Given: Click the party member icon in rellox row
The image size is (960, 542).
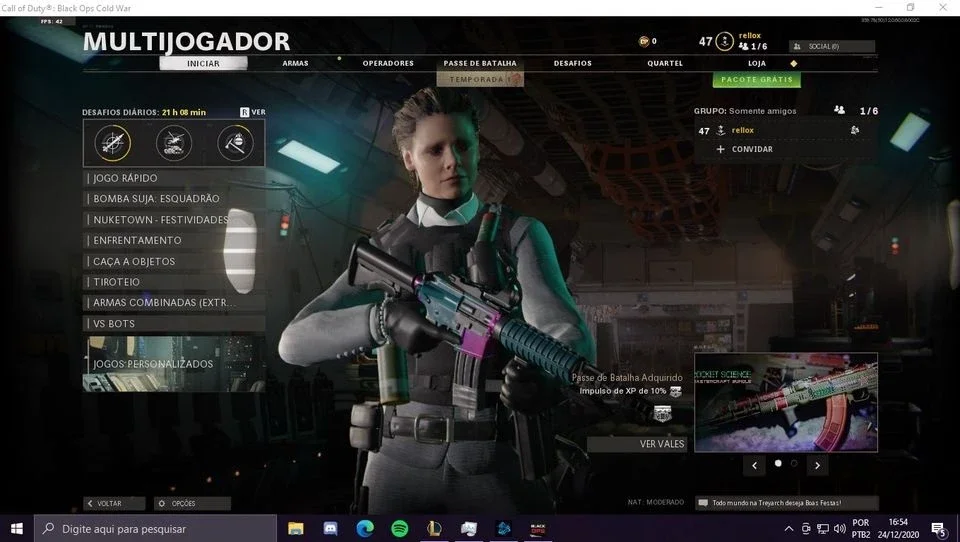Looking at the screenshot, I should click(x=855, y=130).
